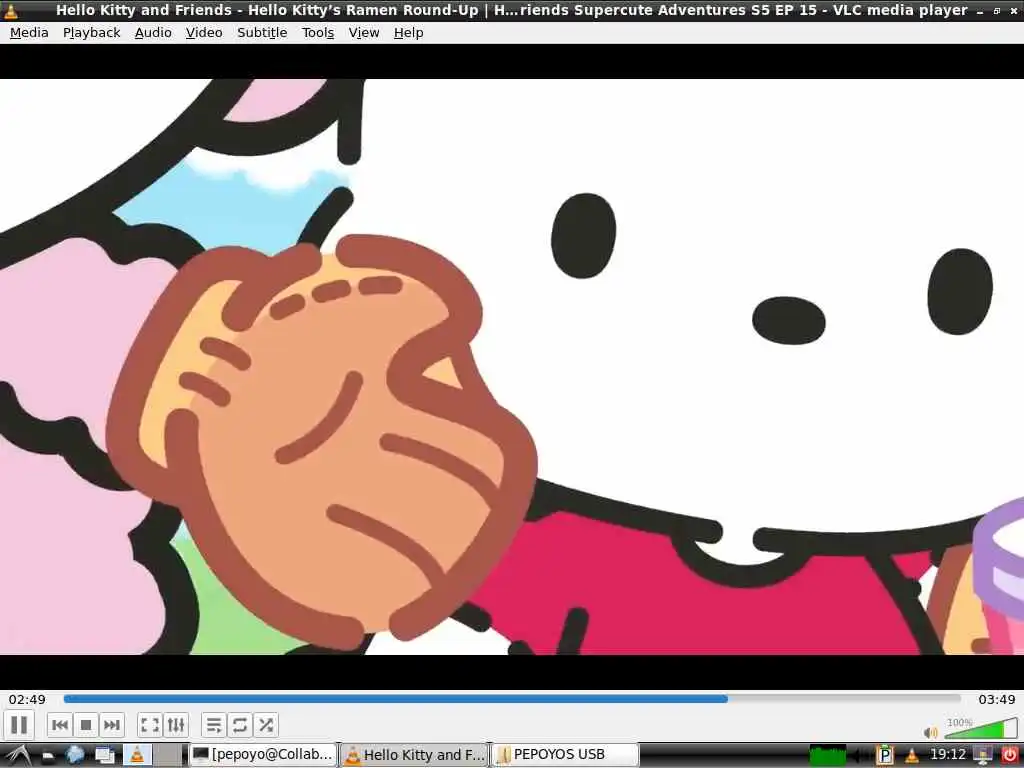Toggle remaining time at 03:49 label

click(997, 699)
